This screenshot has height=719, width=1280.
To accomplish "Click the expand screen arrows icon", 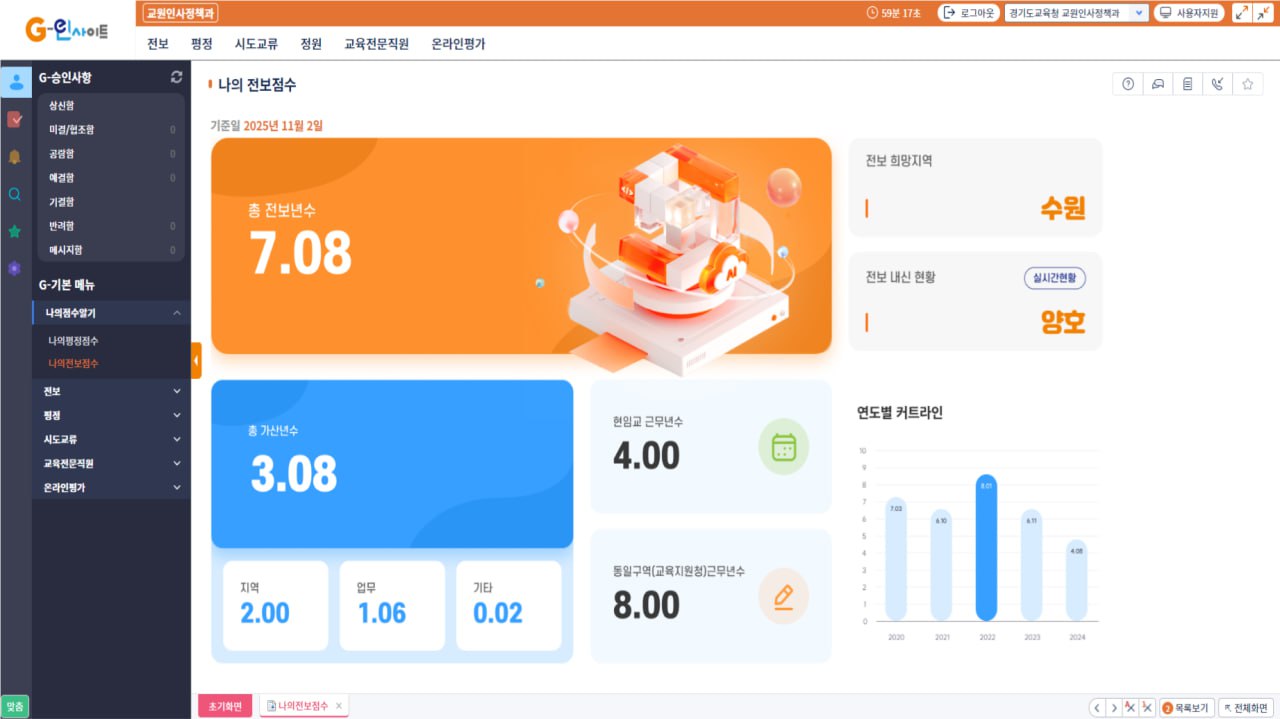I will (x=1242, y=13).
